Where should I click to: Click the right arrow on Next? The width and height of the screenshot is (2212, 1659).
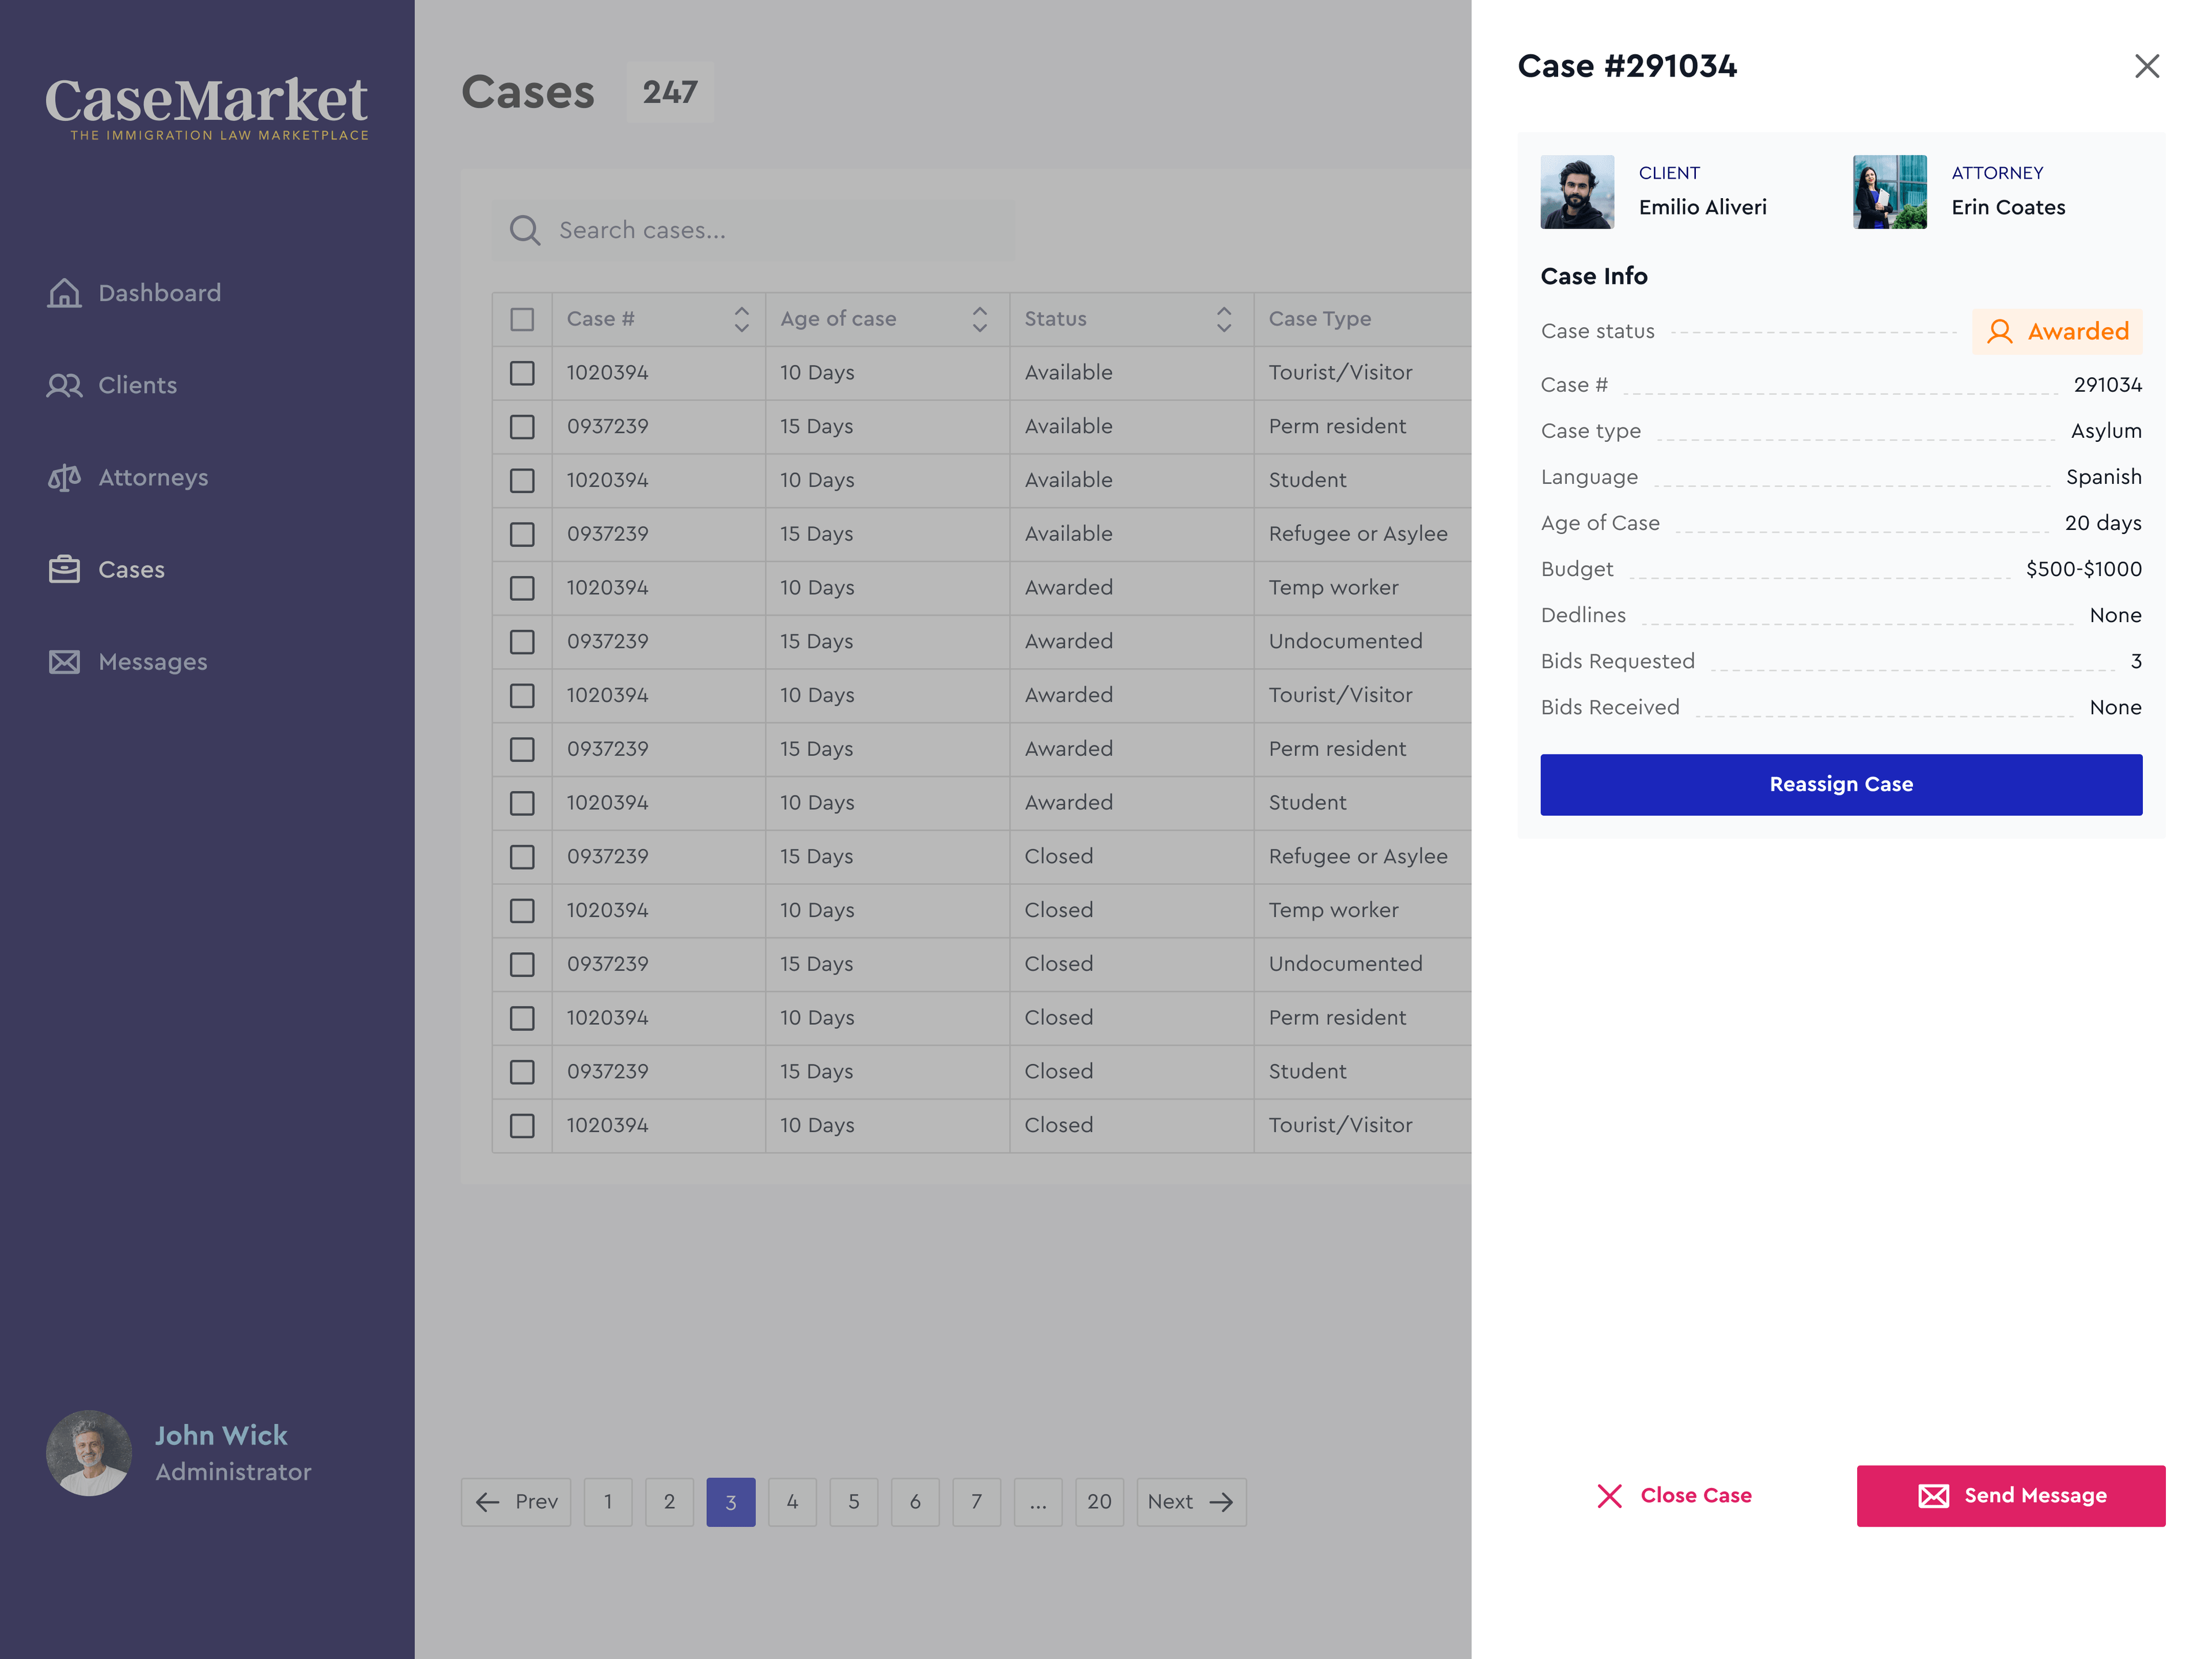1221,1501
